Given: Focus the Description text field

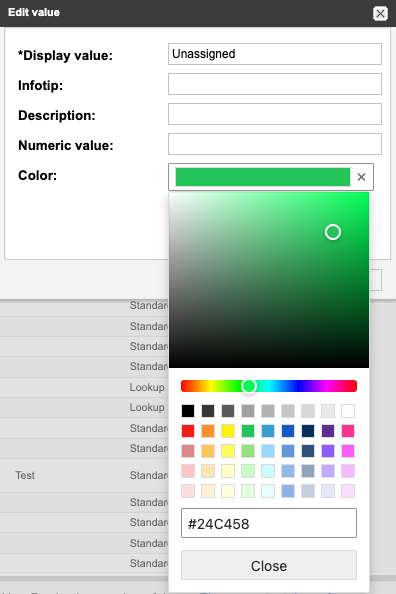Looking at the screenshot, I should (275, 114).
